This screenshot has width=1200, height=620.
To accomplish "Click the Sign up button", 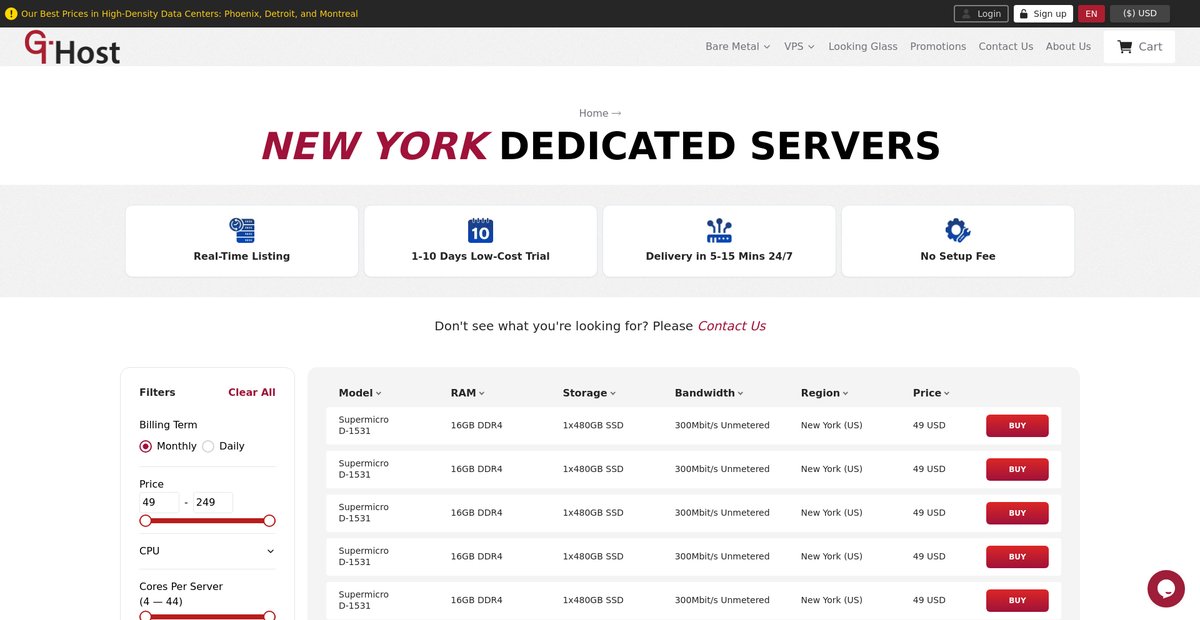I will pos(1043,14).
